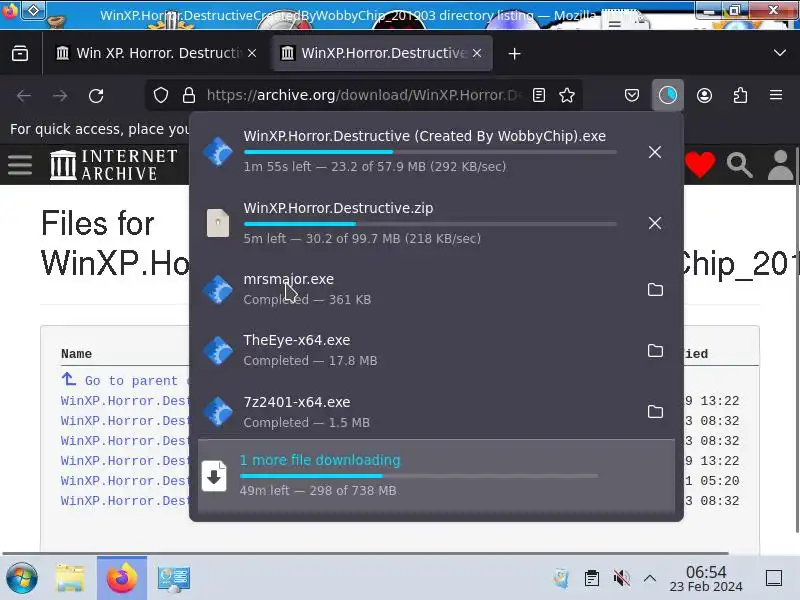Click the 738 MB download progress bar

coord(419,476)
